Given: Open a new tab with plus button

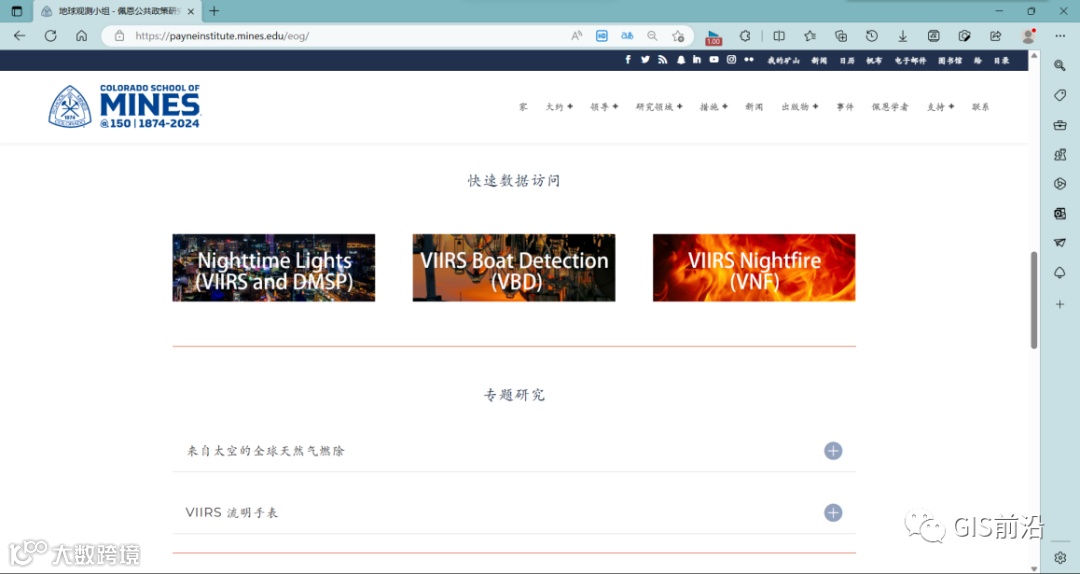Looking at the screenshot, I should (x=214, y=11).
